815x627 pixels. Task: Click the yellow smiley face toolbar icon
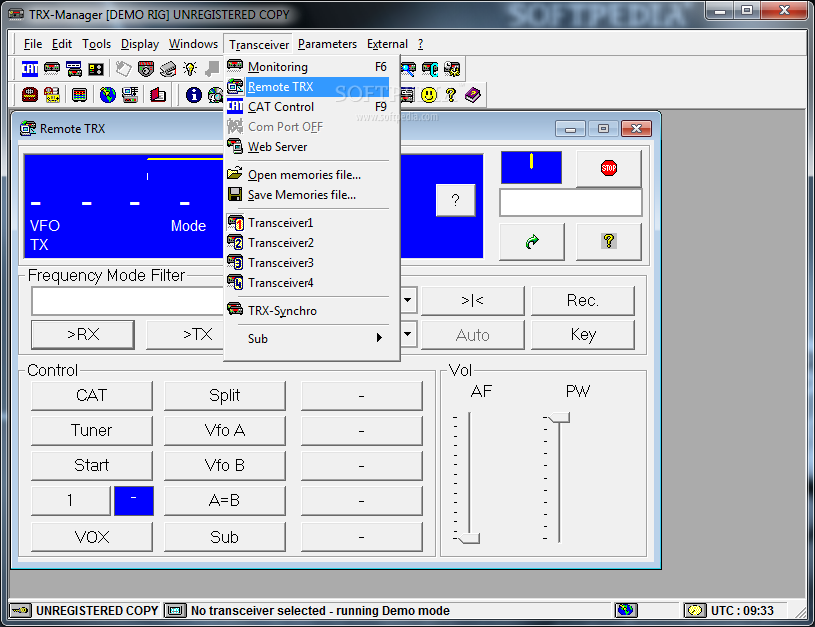[429, 95]
